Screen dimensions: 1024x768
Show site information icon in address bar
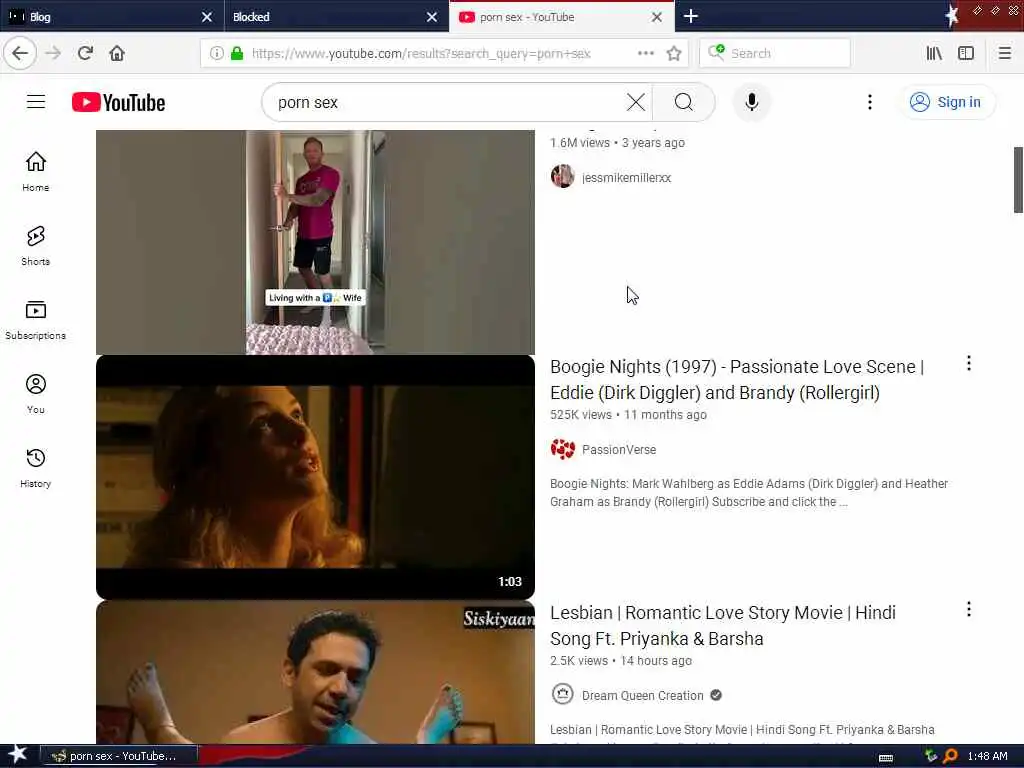[x=216, y=53]
